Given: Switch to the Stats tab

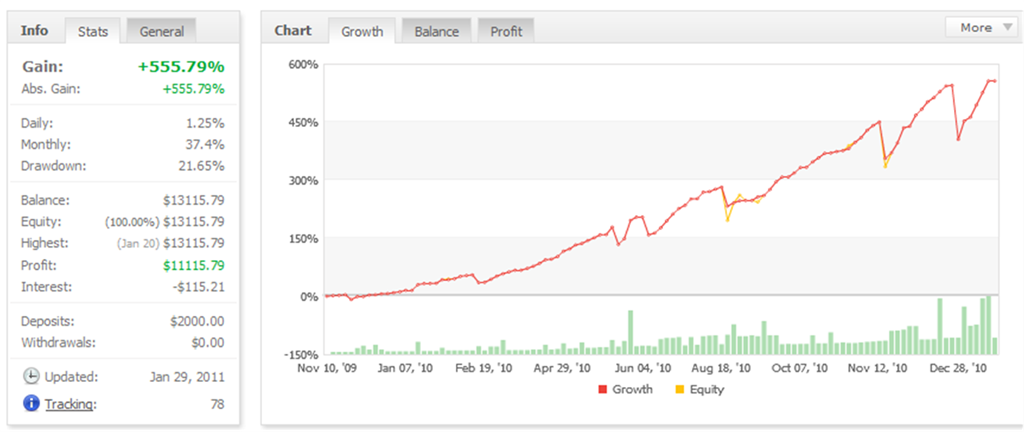Looking at the screenshot, I should coord(93,31).
